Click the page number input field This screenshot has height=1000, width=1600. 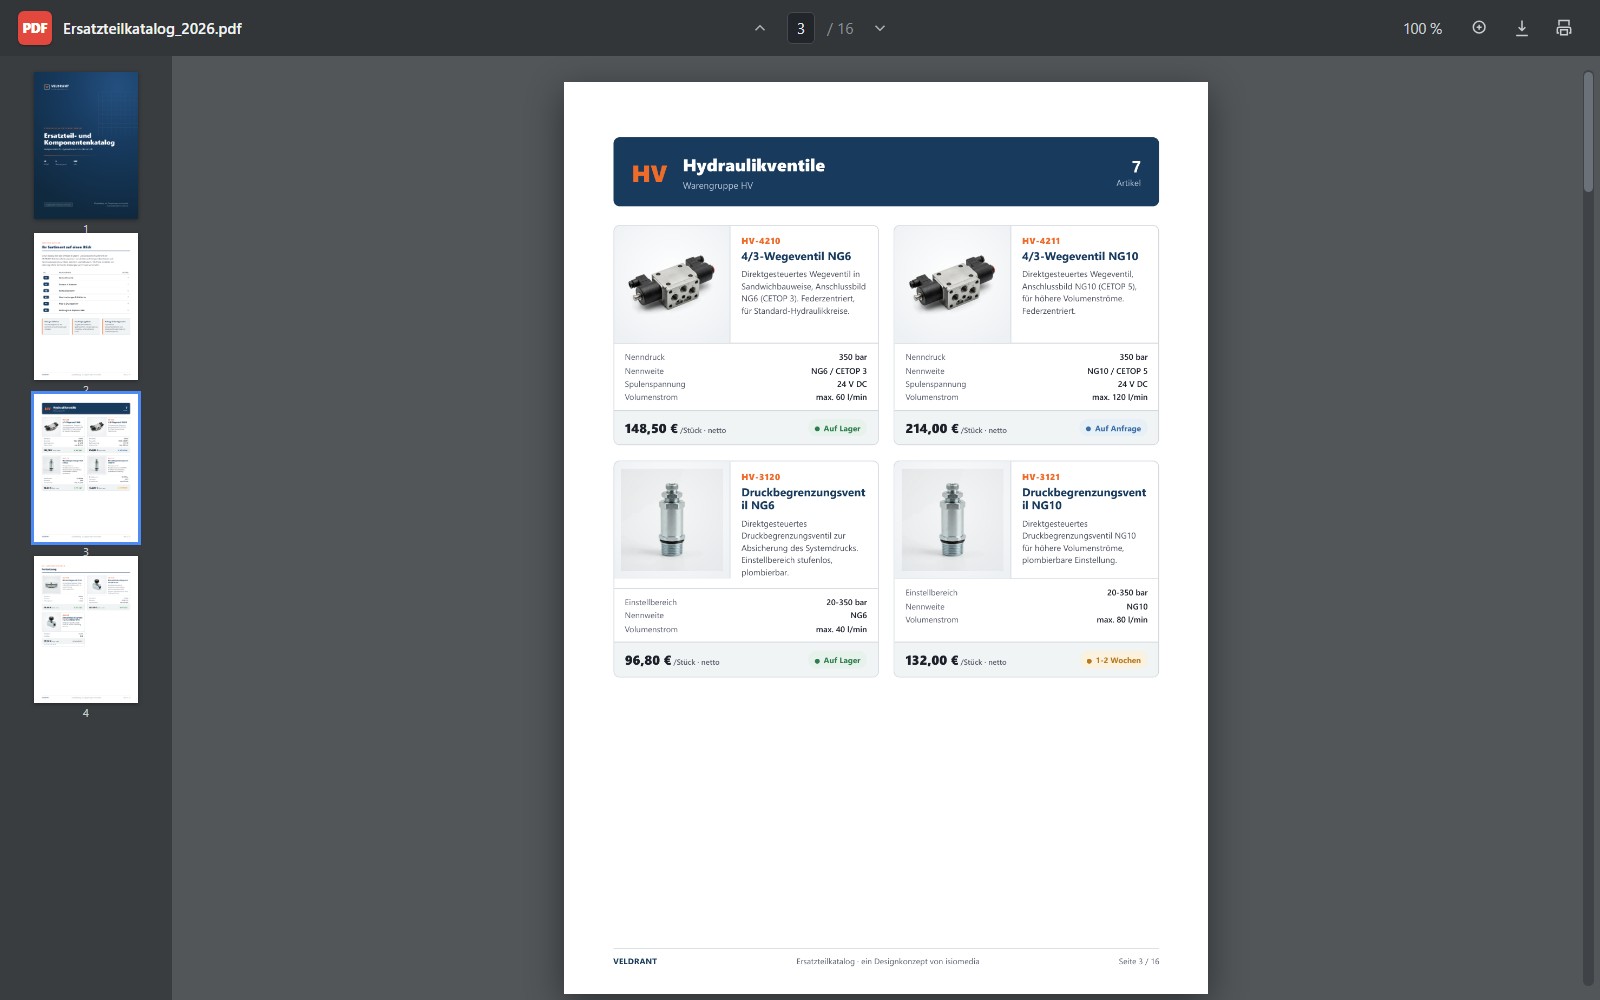(x=801, y=28)
